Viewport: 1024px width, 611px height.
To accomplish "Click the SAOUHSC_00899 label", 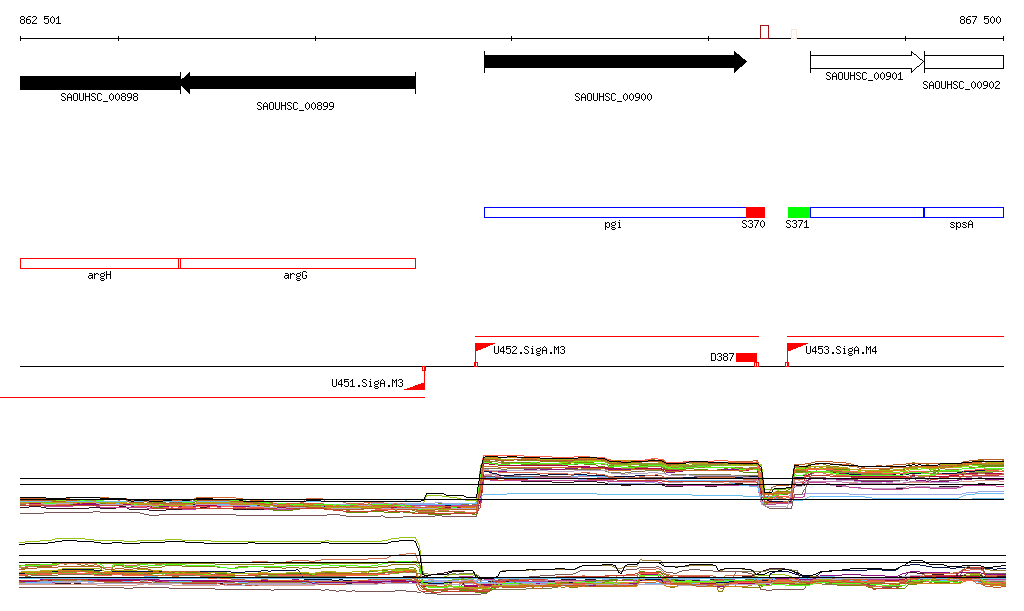I will pyautogui.click(x=295, y=106).
